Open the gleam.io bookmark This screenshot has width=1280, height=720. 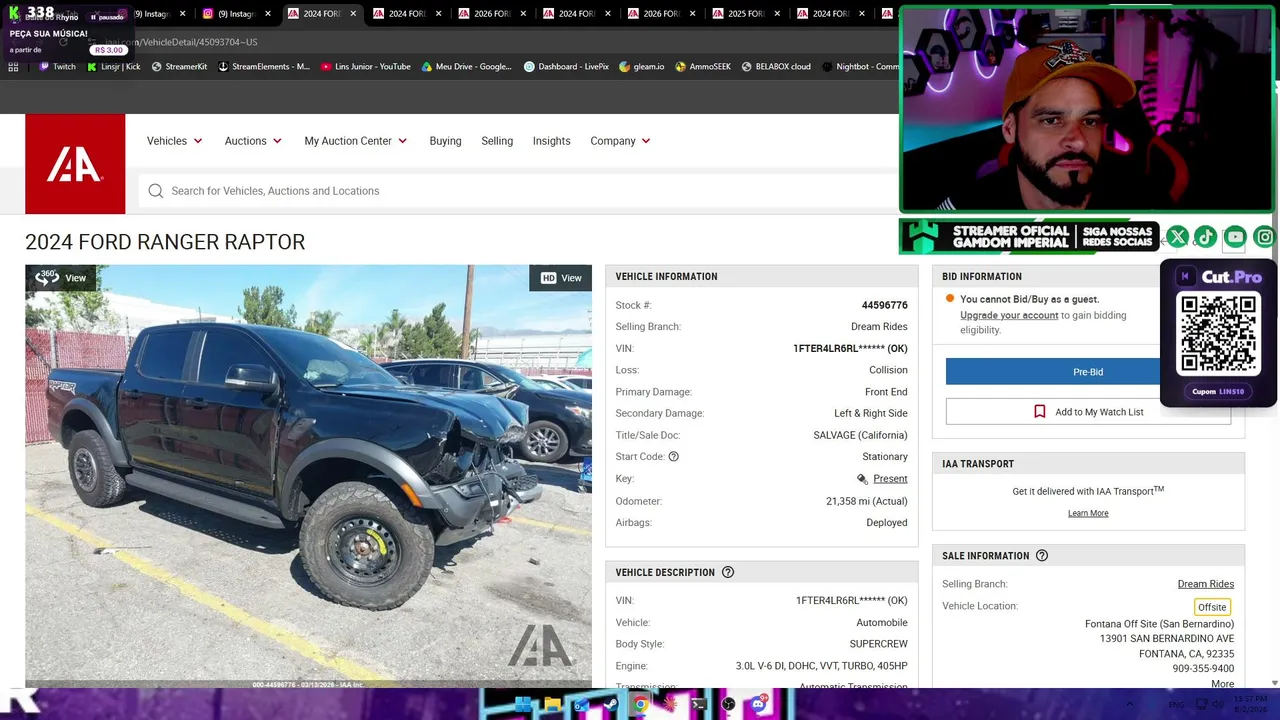(642, 67)
